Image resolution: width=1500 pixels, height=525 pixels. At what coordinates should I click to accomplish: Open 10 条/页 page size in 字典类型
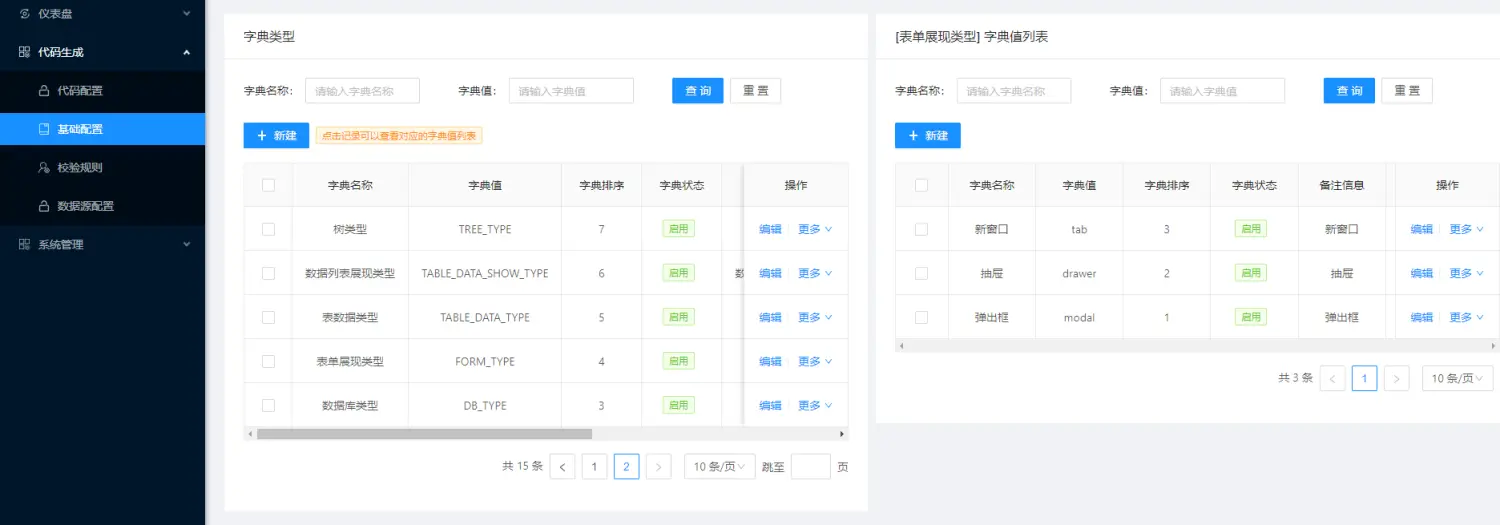[x=720, y=467]
